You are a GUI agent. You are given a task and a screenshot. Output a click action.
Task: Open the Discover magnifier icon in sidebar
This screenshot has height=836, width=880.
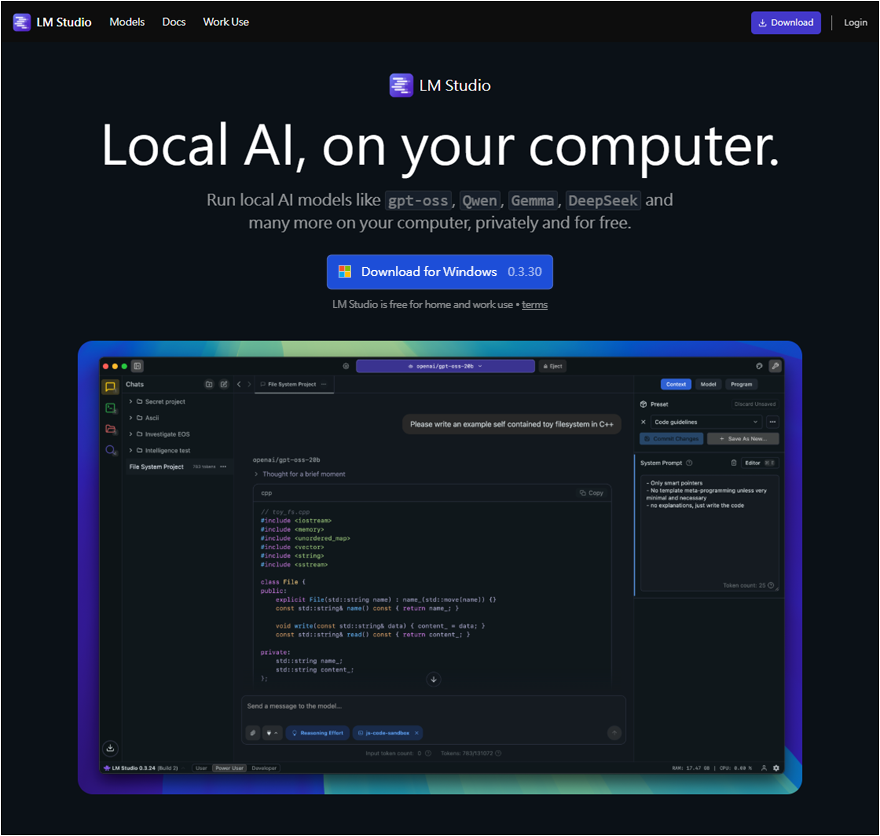tap(110, 451)
